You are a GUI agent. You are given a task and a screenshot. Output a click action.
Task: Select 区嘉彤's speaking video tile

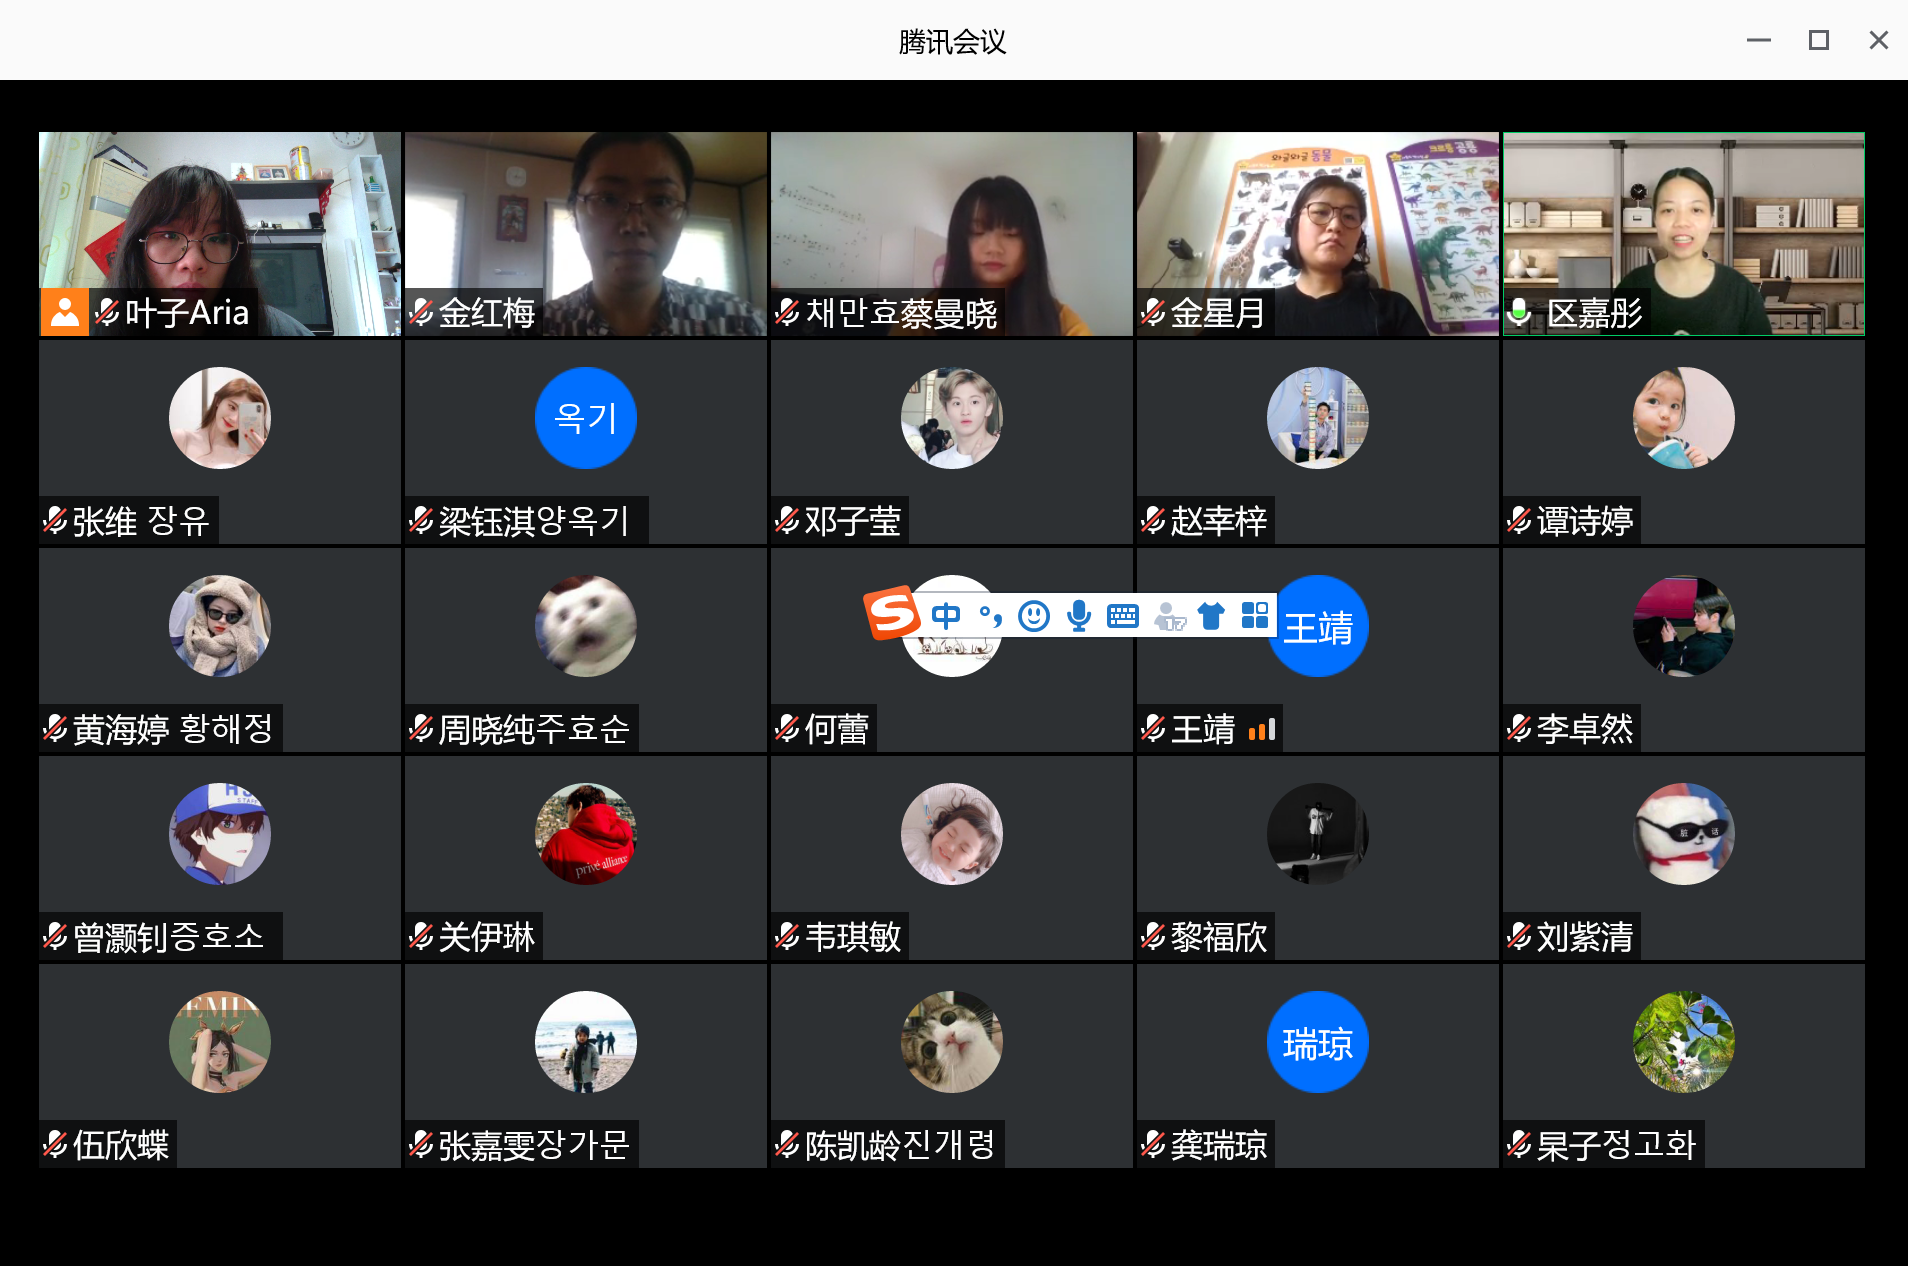[1684, 234]
